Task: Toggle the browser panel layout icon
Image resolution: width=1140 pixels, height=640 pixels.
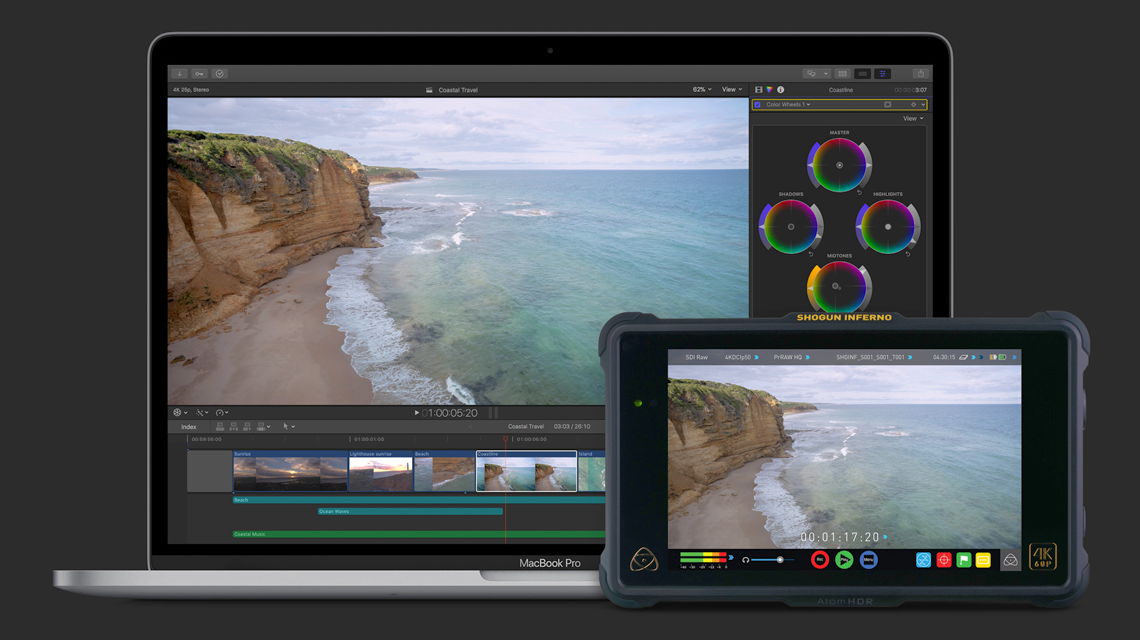Action: coord(843,73)
